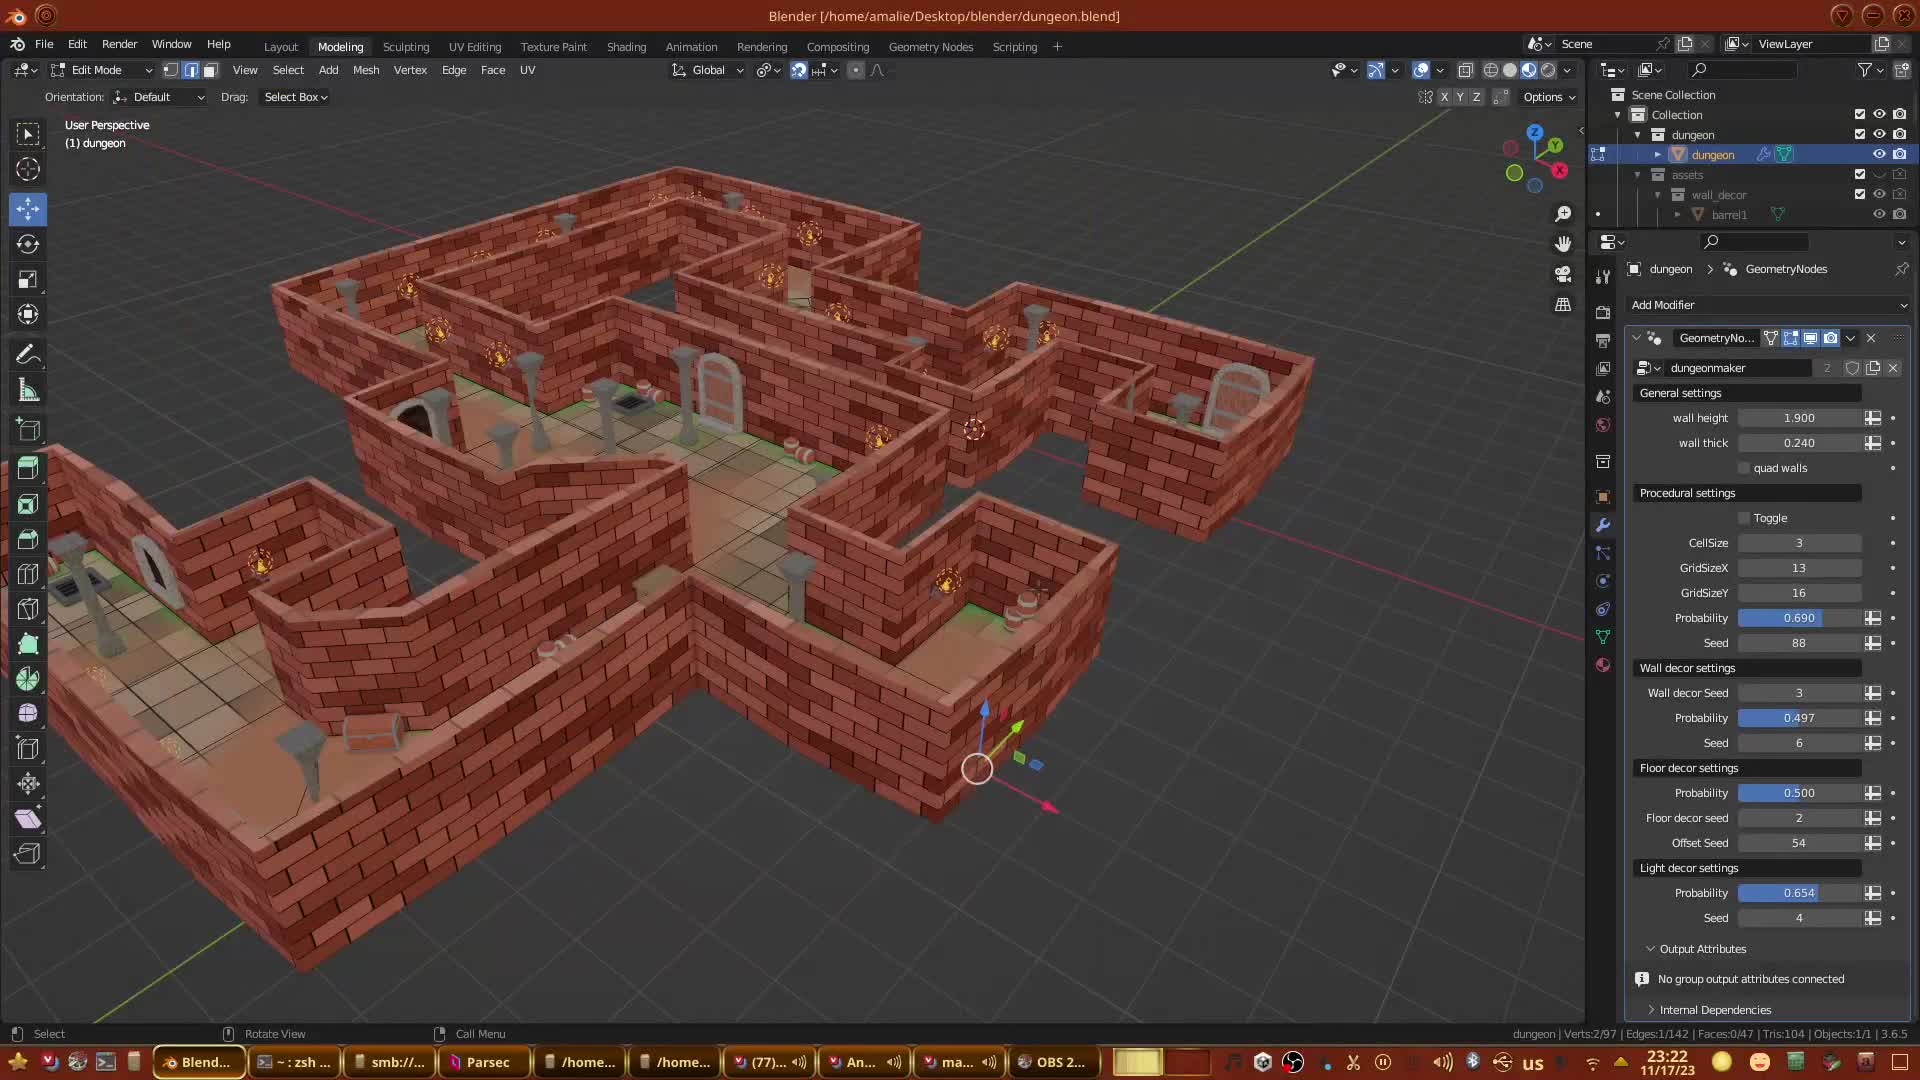Open the Edit Mode selector dropdown

[x=101, y=70]
